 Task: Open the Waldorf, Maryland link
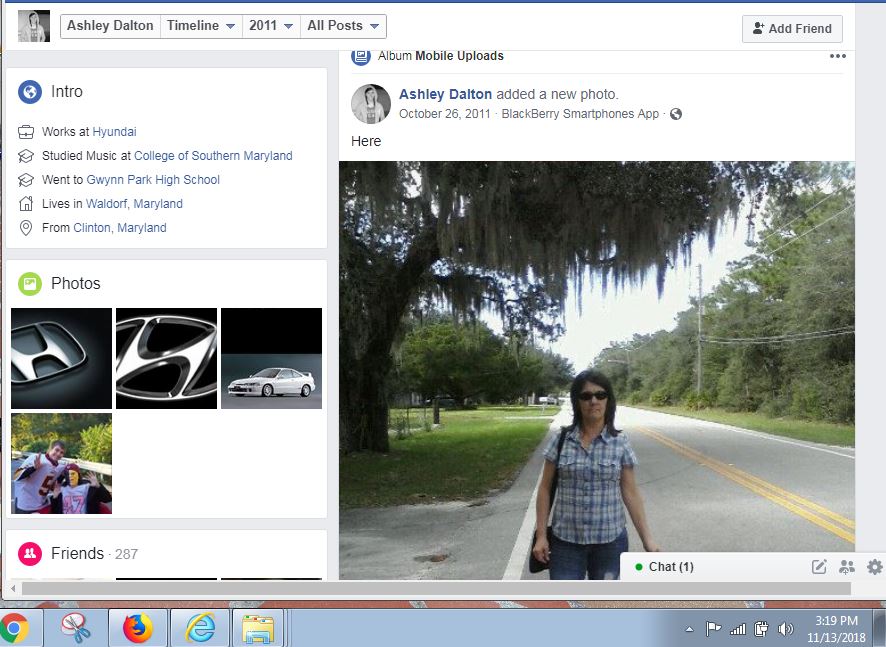click(134, 203)
